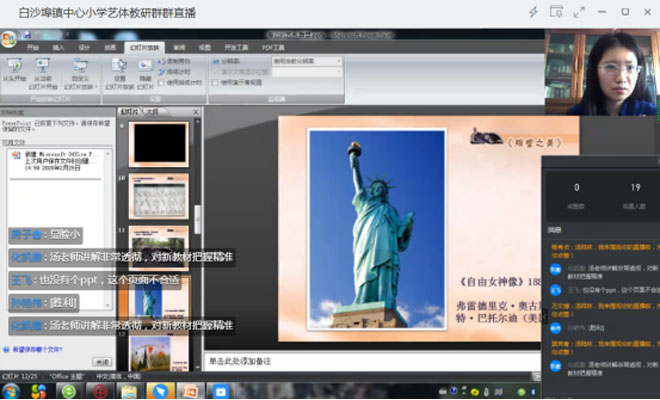Open PowerPoint orange icon on taskbar
Viewport: 660px width, 400px height.
click(x=190, y=392)
